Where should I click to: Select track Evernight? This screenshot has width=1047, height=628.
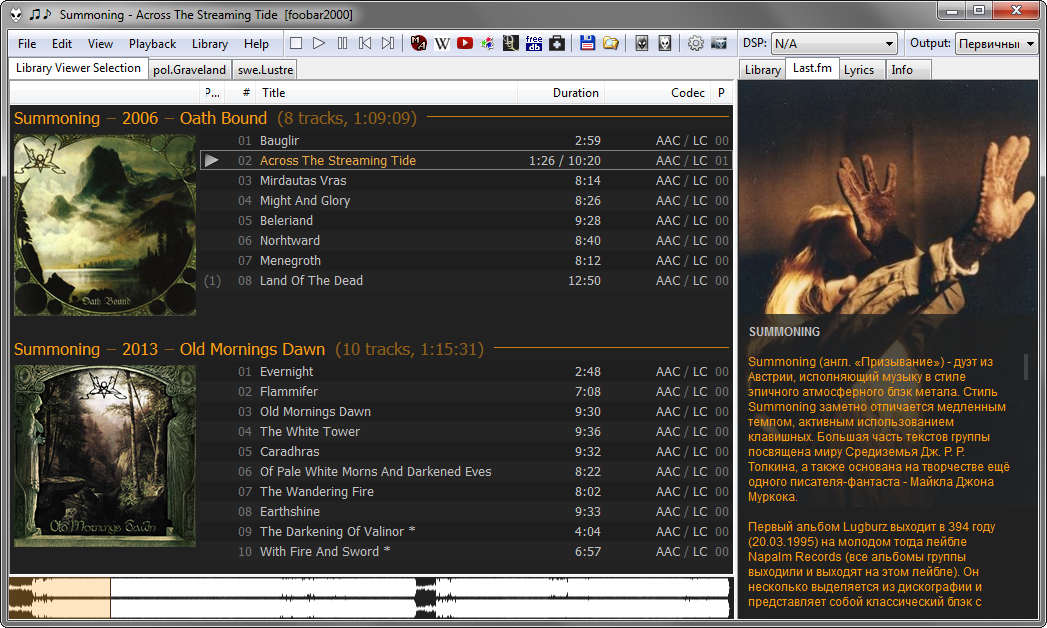[466, 372]
